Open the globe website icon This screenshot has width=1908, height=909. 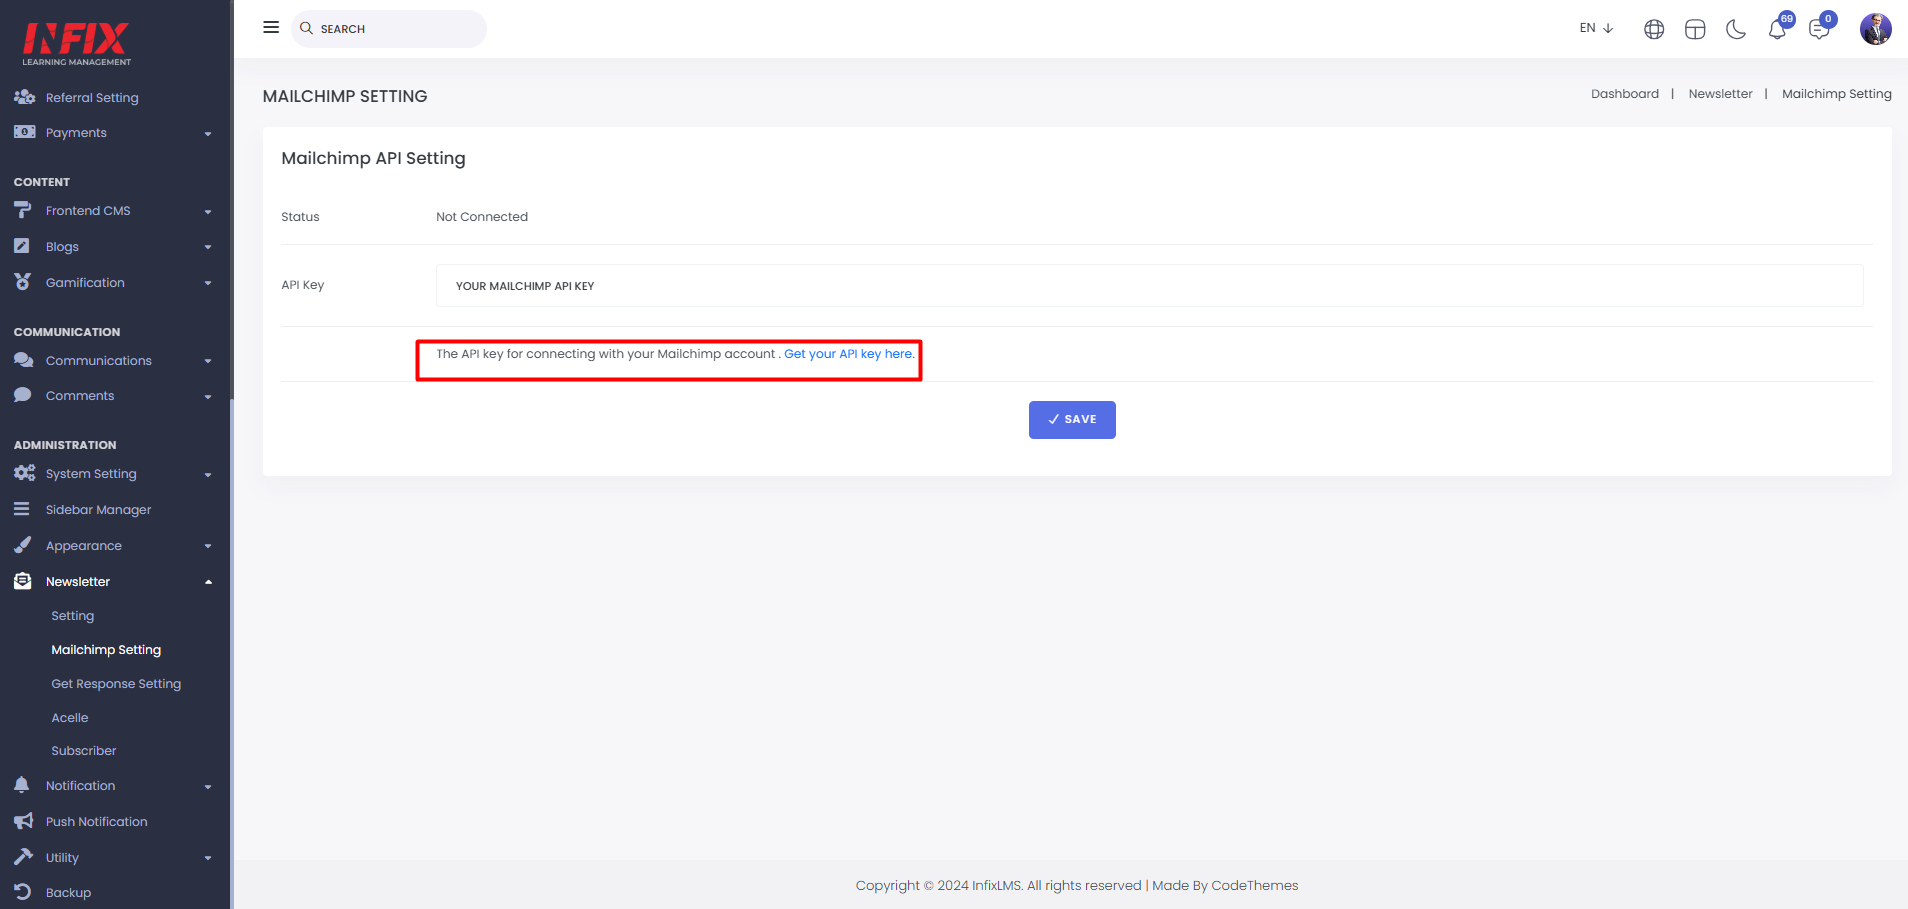coord(1654,29)
